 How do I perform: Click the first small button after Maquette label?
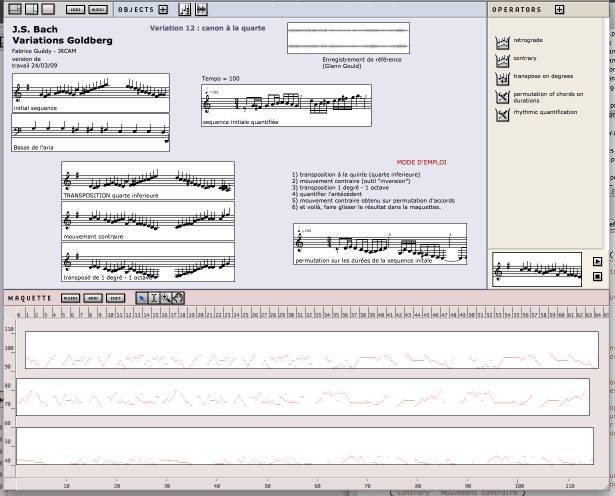pyautogui.click(x=71, y=297)
